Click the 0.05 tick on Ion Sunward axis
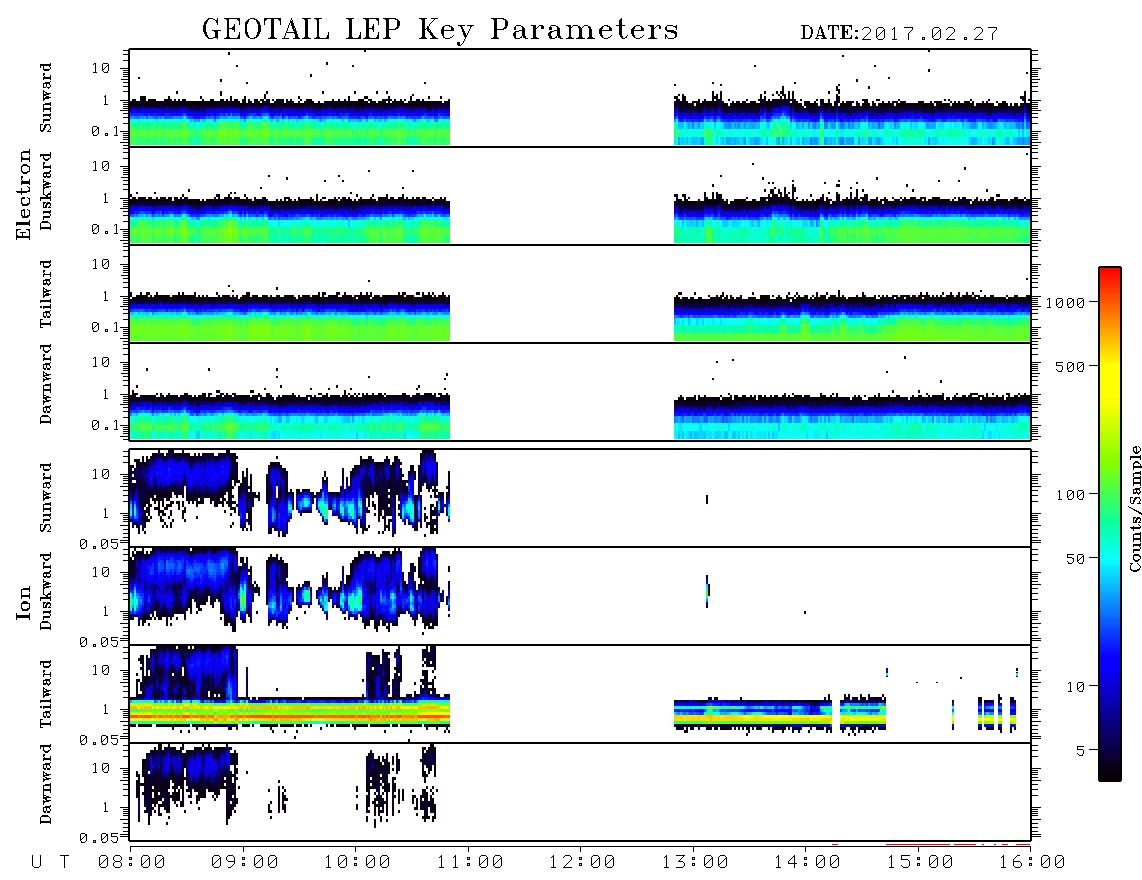 pos(98,544)
